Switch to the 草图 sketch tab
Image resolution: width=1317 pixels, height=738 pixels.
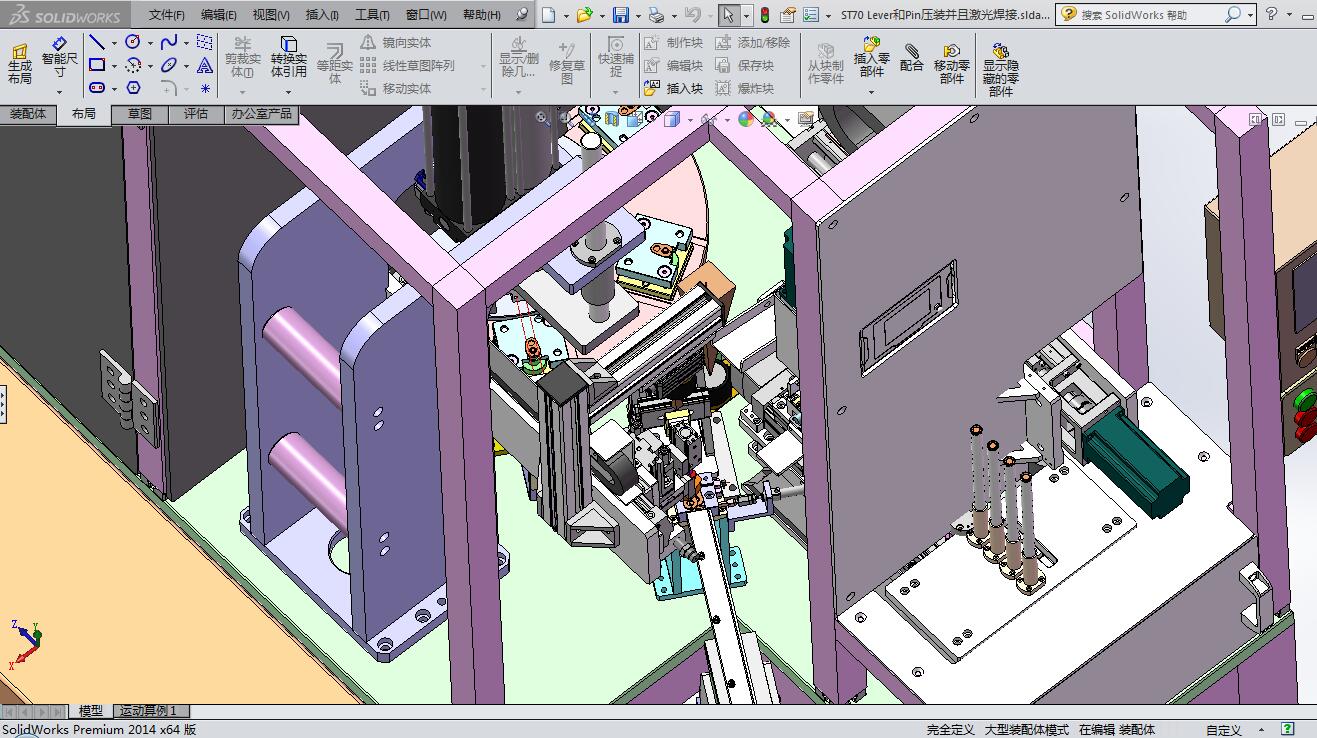pos(140,114)
